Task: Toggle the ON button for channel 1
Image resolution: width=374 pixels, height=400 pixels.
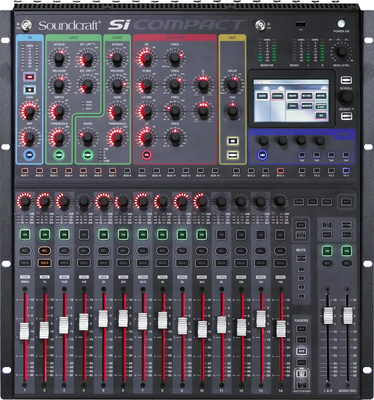Action: tap(25, 234)
